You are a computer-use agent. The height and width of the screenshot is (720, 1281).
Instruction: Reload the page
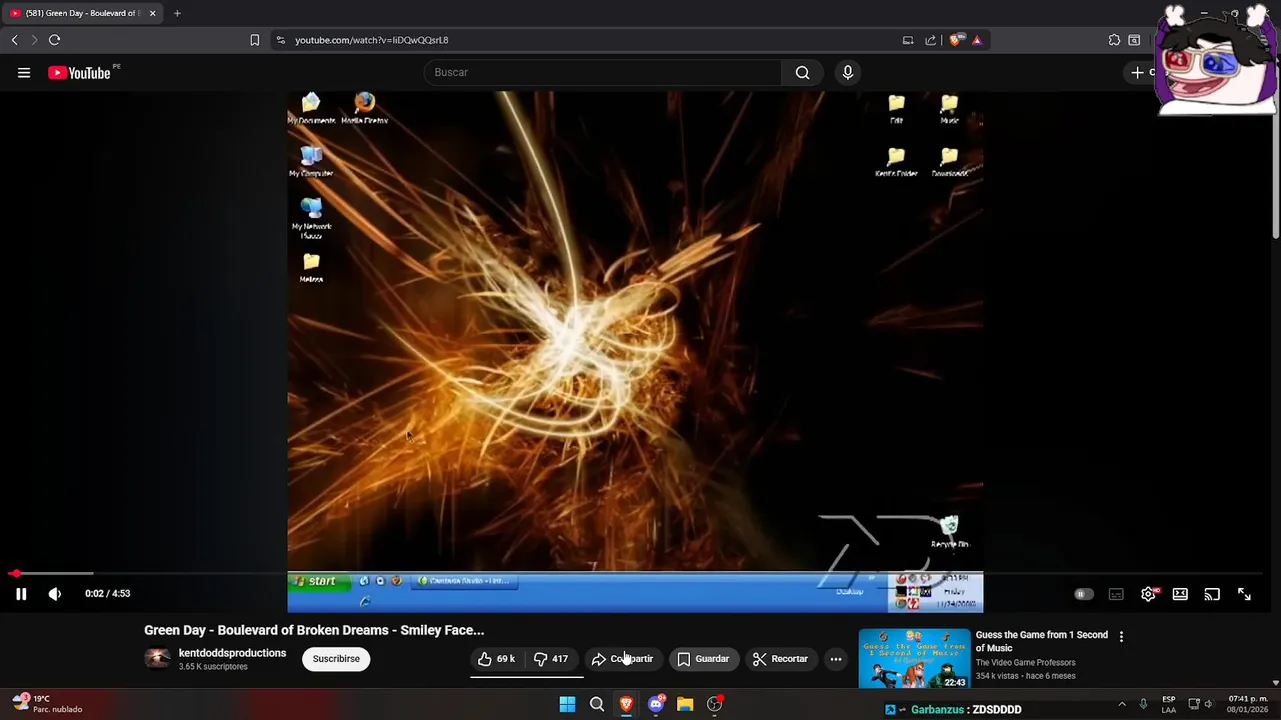click(55, 40)
